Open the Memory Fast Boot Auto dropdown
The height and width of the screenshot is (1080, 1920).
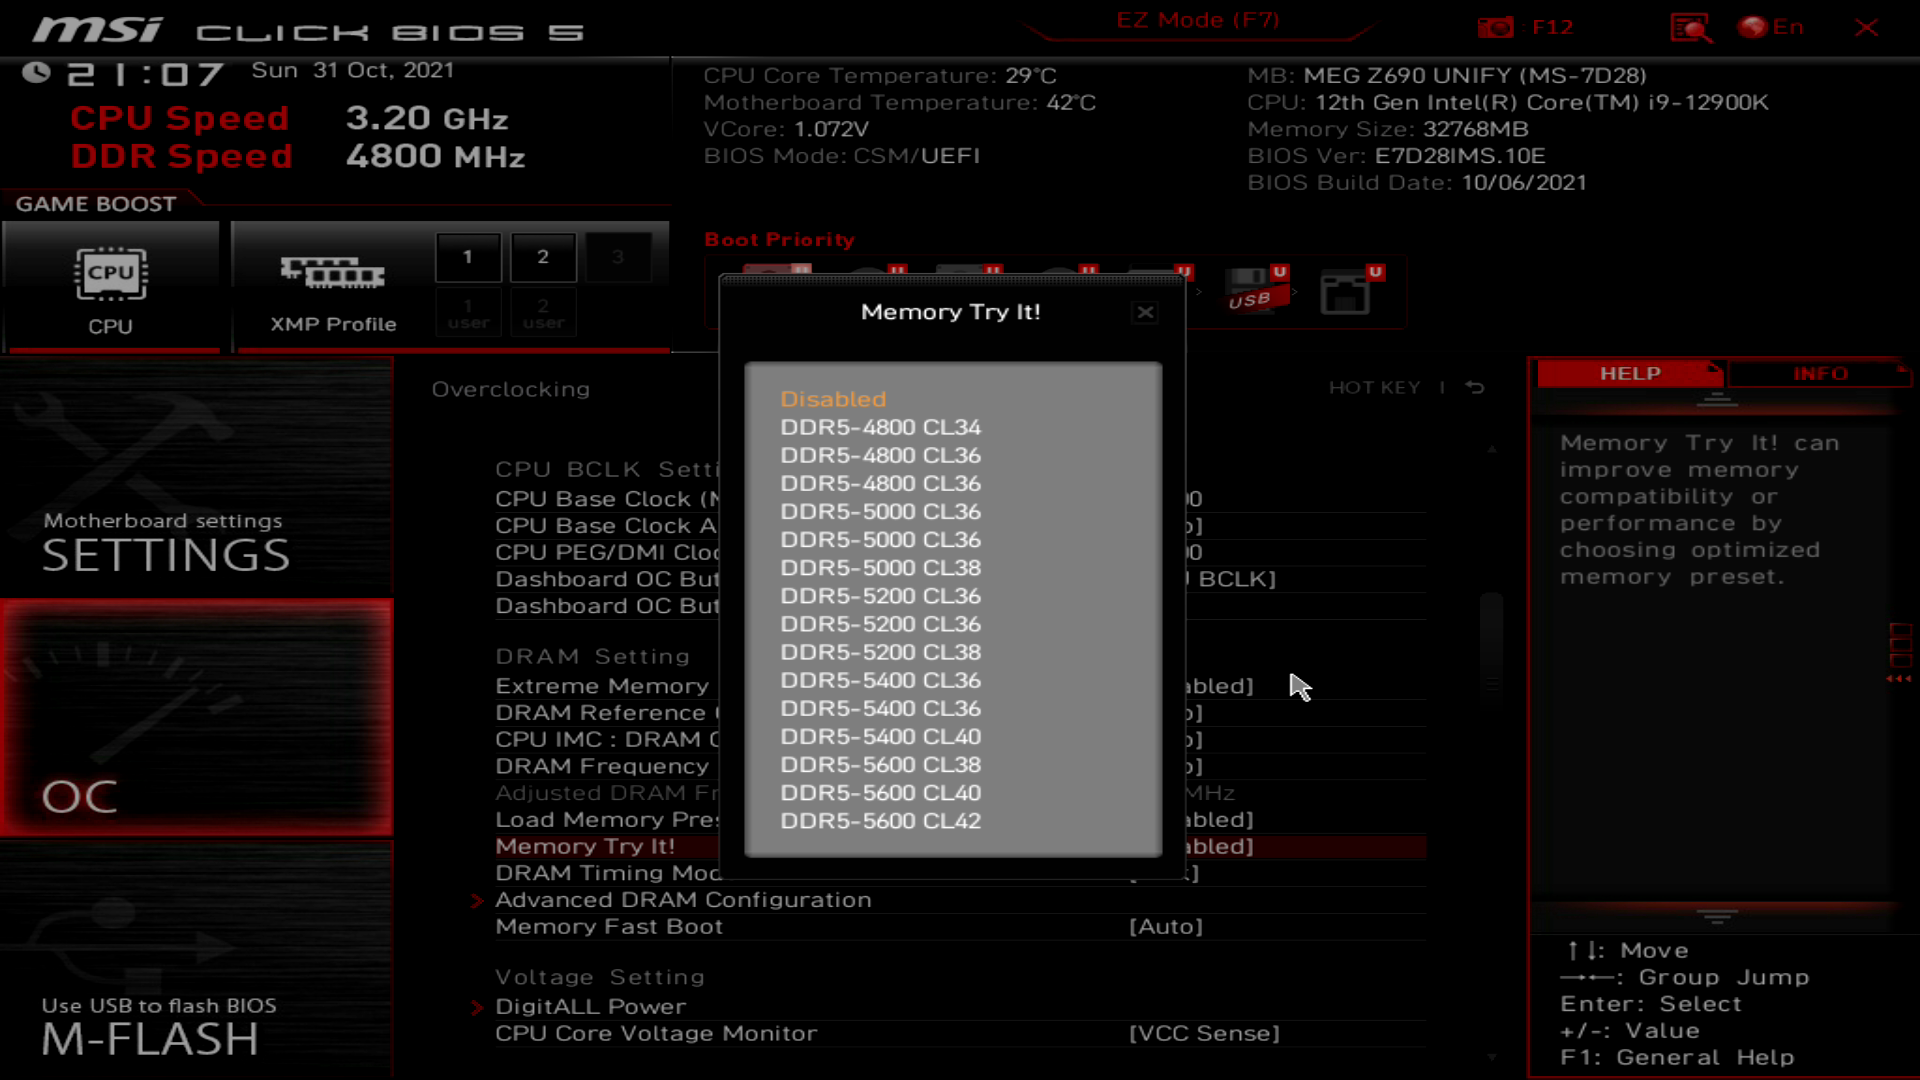1165,926
